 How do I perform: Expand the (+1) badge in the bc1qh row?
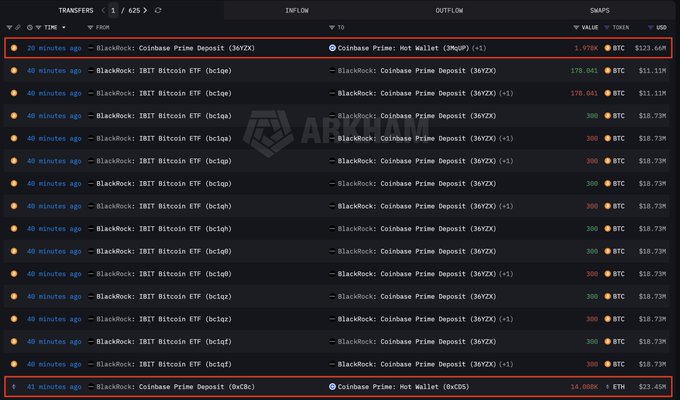tap(506, 206)
